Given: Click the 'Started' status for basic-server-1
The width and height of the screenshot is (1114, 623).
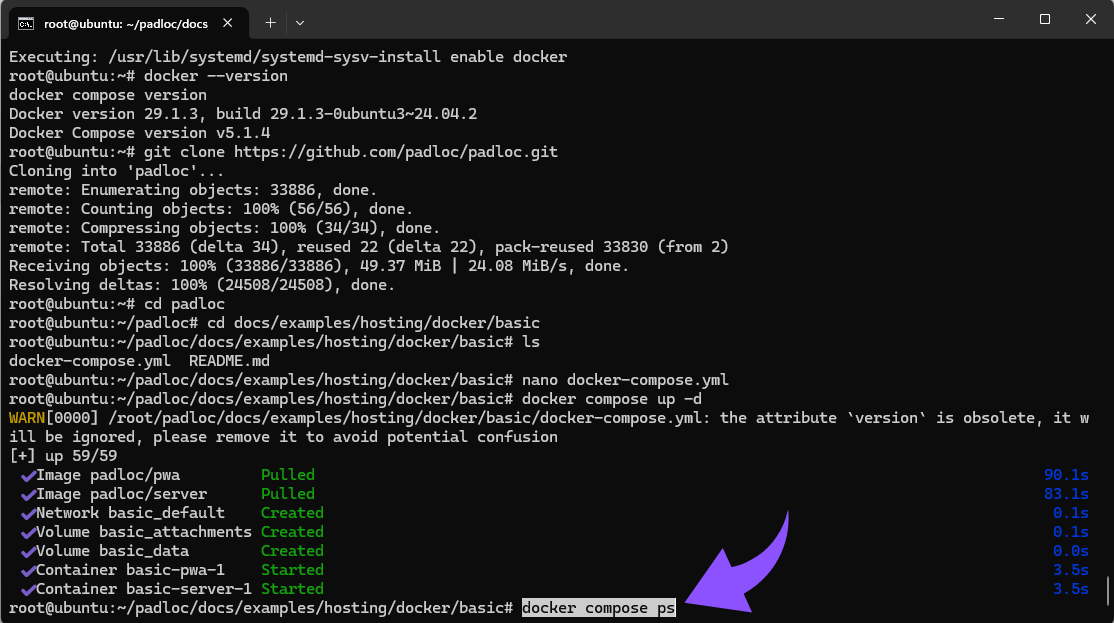Looking at the screenshot, I should (292, 589).
